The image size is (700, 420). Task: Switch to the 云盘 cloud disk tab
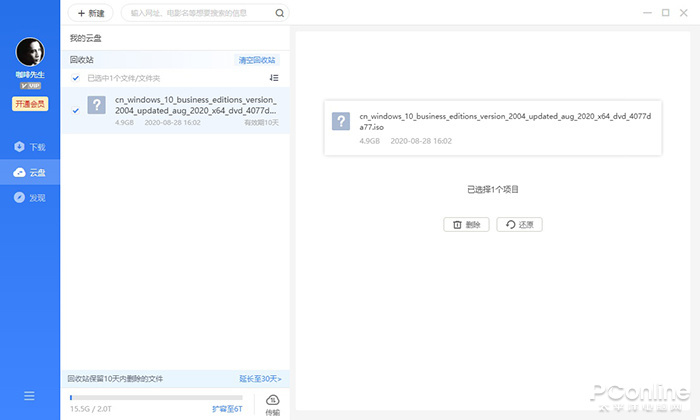30,173
